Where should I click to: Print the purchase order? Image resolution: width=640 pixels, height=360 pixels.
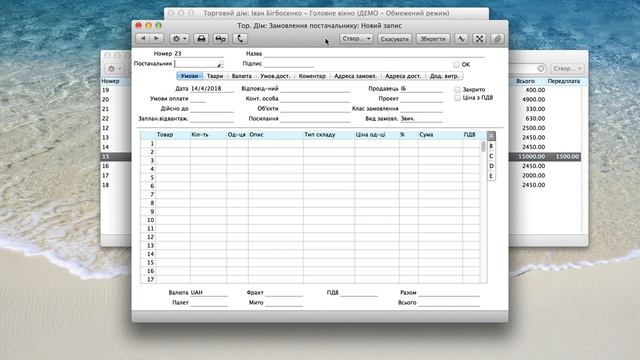[x=201, y=38]
